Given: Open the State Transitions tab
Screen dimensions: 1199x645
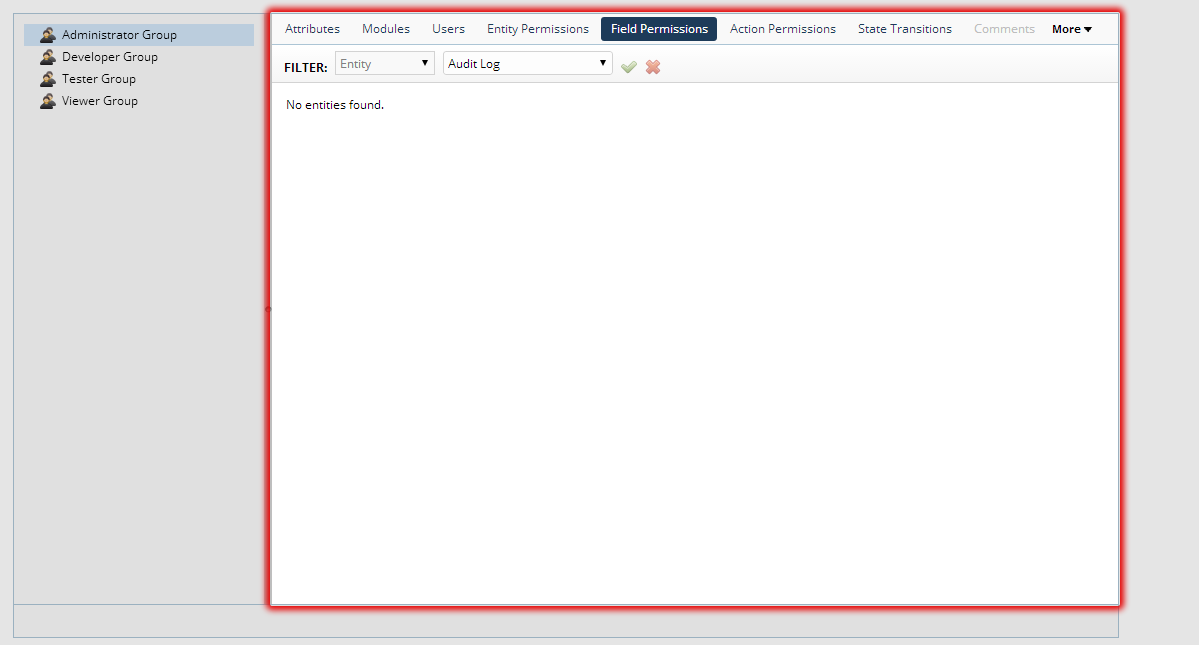Looking at the screenshot, I should pos(905,29).
